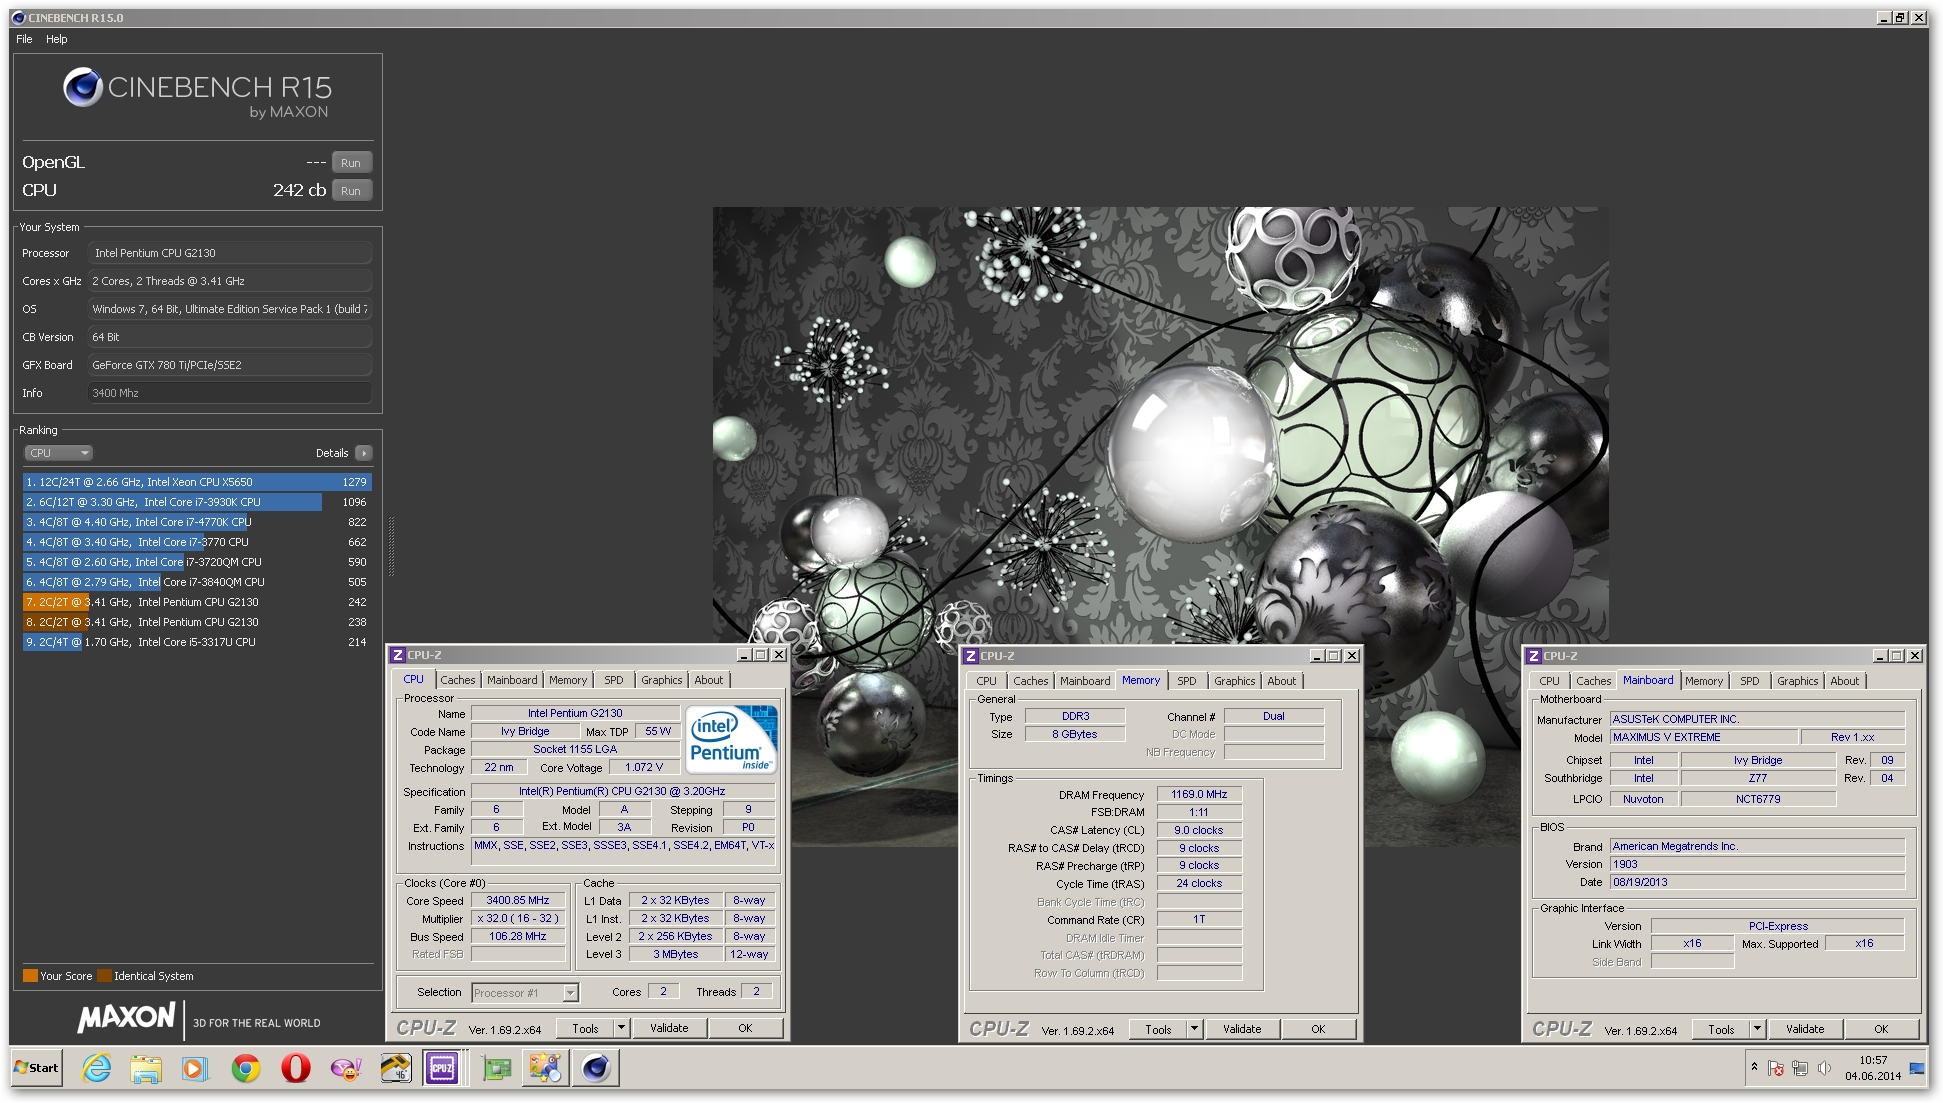
Task: Open the green hardware card taskbar icon
Action: pos(496,1068)
